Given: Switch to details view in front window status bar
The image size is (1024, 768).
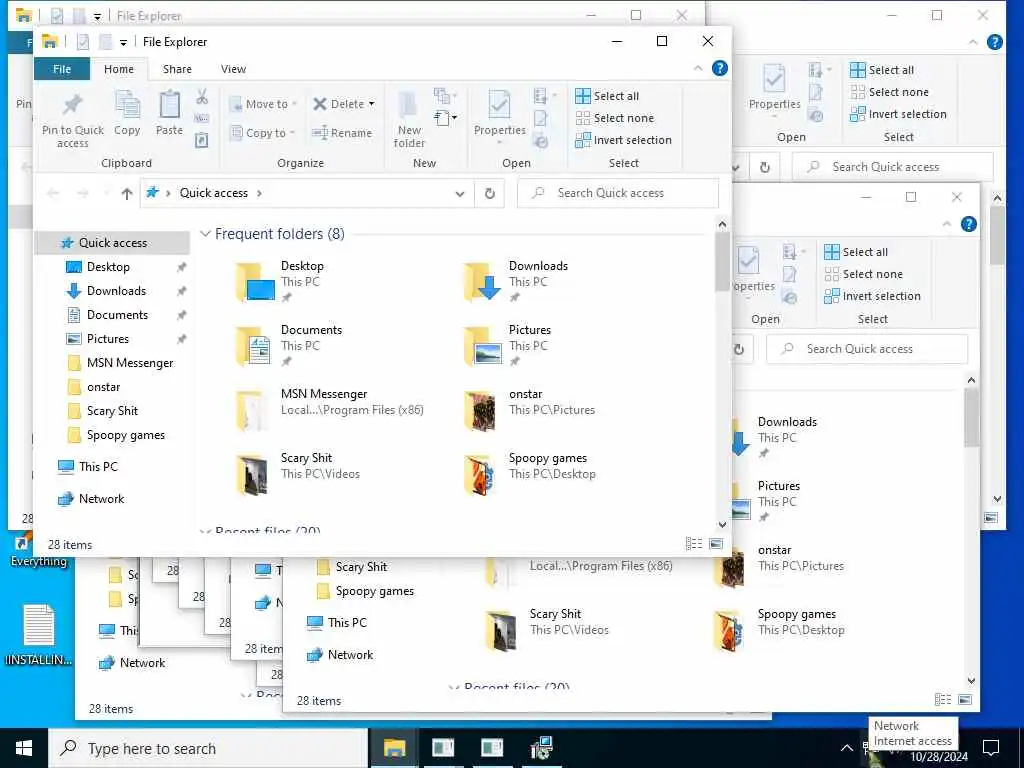Looking at the screenshot, I should [x=694, y=543].
